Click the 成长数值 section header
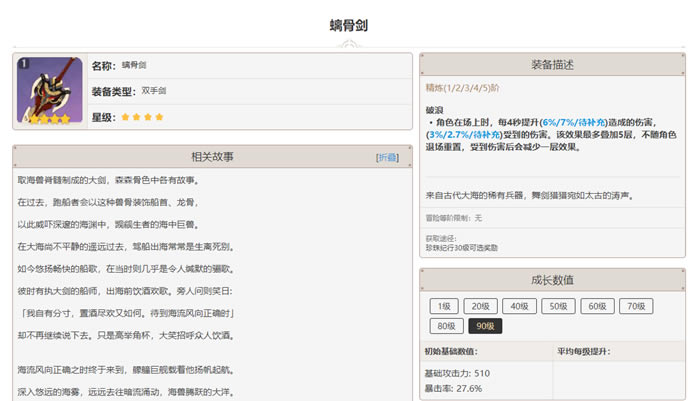The image size is (700, 401). point(551,280)
